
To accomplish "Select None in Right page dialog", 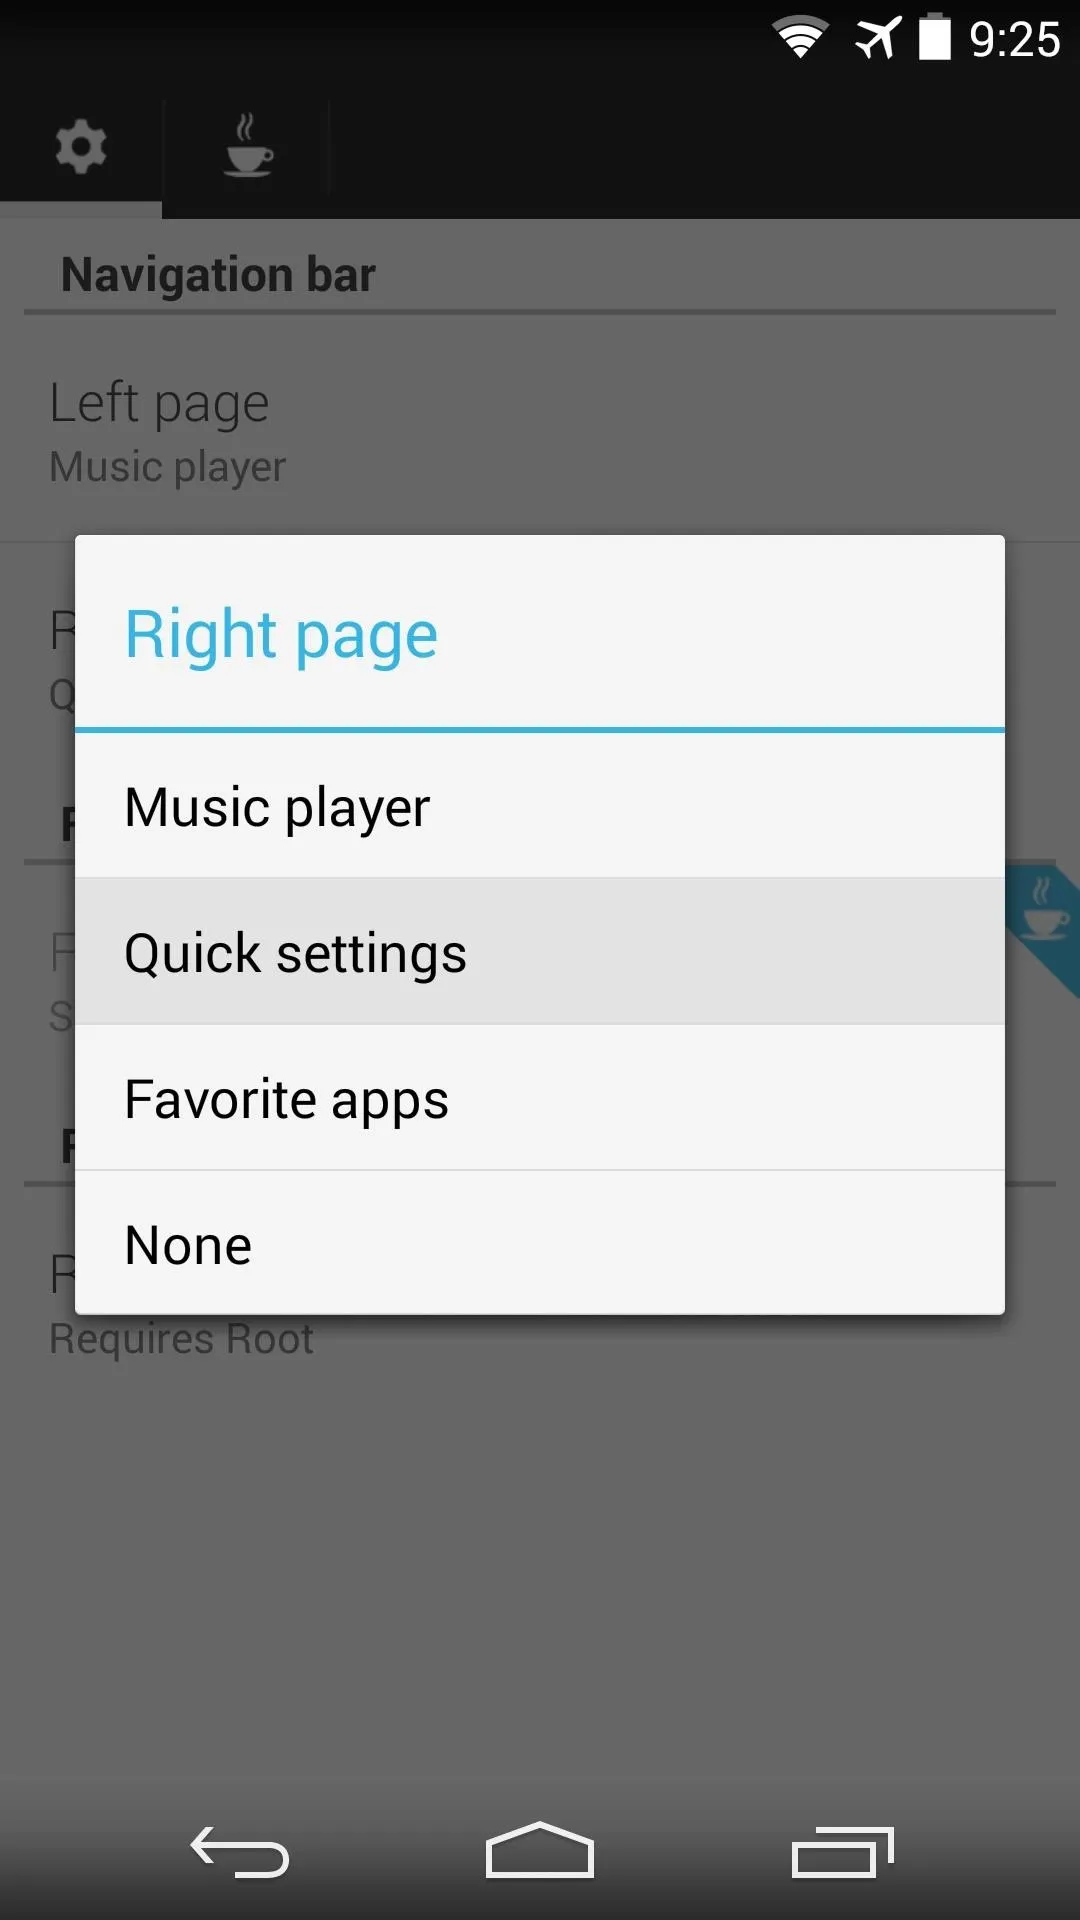I will pyautogui.click(x=540, y=1244).
